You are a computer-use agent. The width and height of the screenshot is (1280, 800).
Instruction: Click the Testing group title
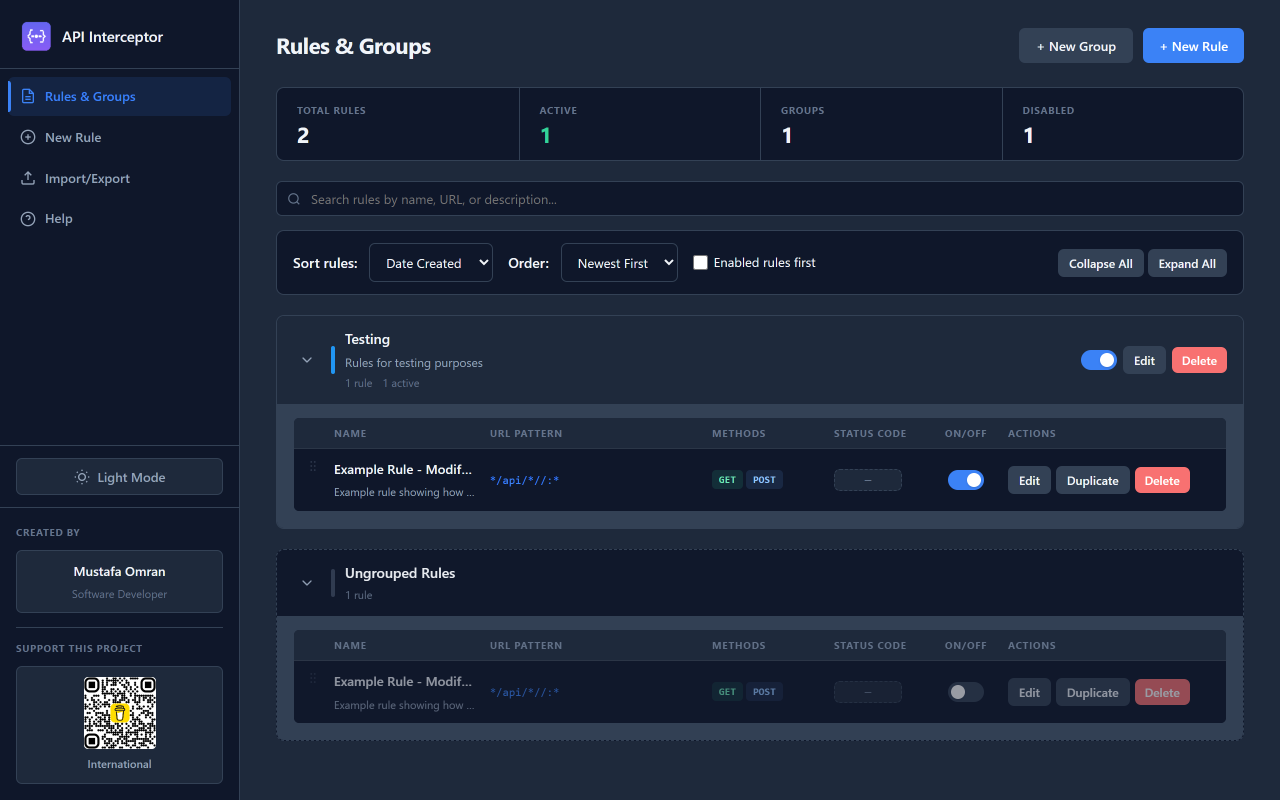click(x=367, y=339)
